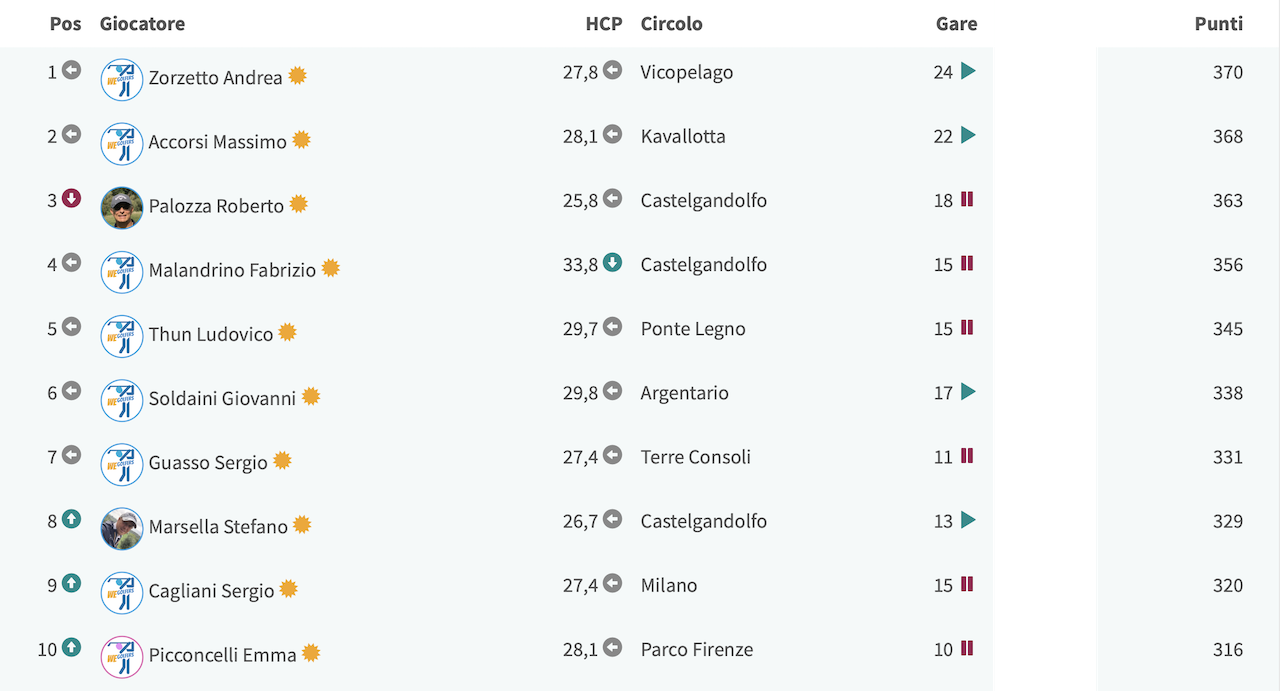Image resolution: width=1280 pixels, height=691 pixels.
Task: Click the orange star badge next to Zorzetto Andrea
Action: (x=297, y=76)
